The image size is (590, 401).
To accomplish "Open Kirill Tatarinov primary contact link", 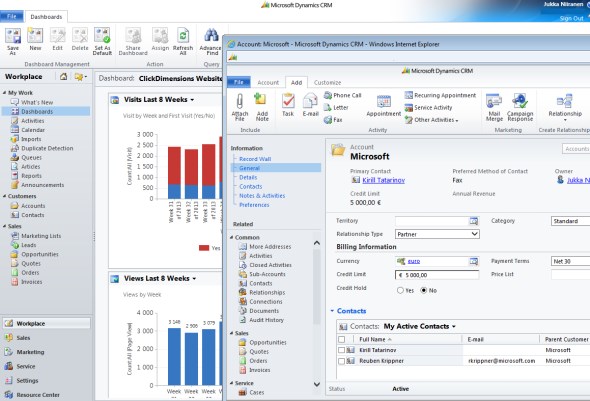I will (383, 180).
